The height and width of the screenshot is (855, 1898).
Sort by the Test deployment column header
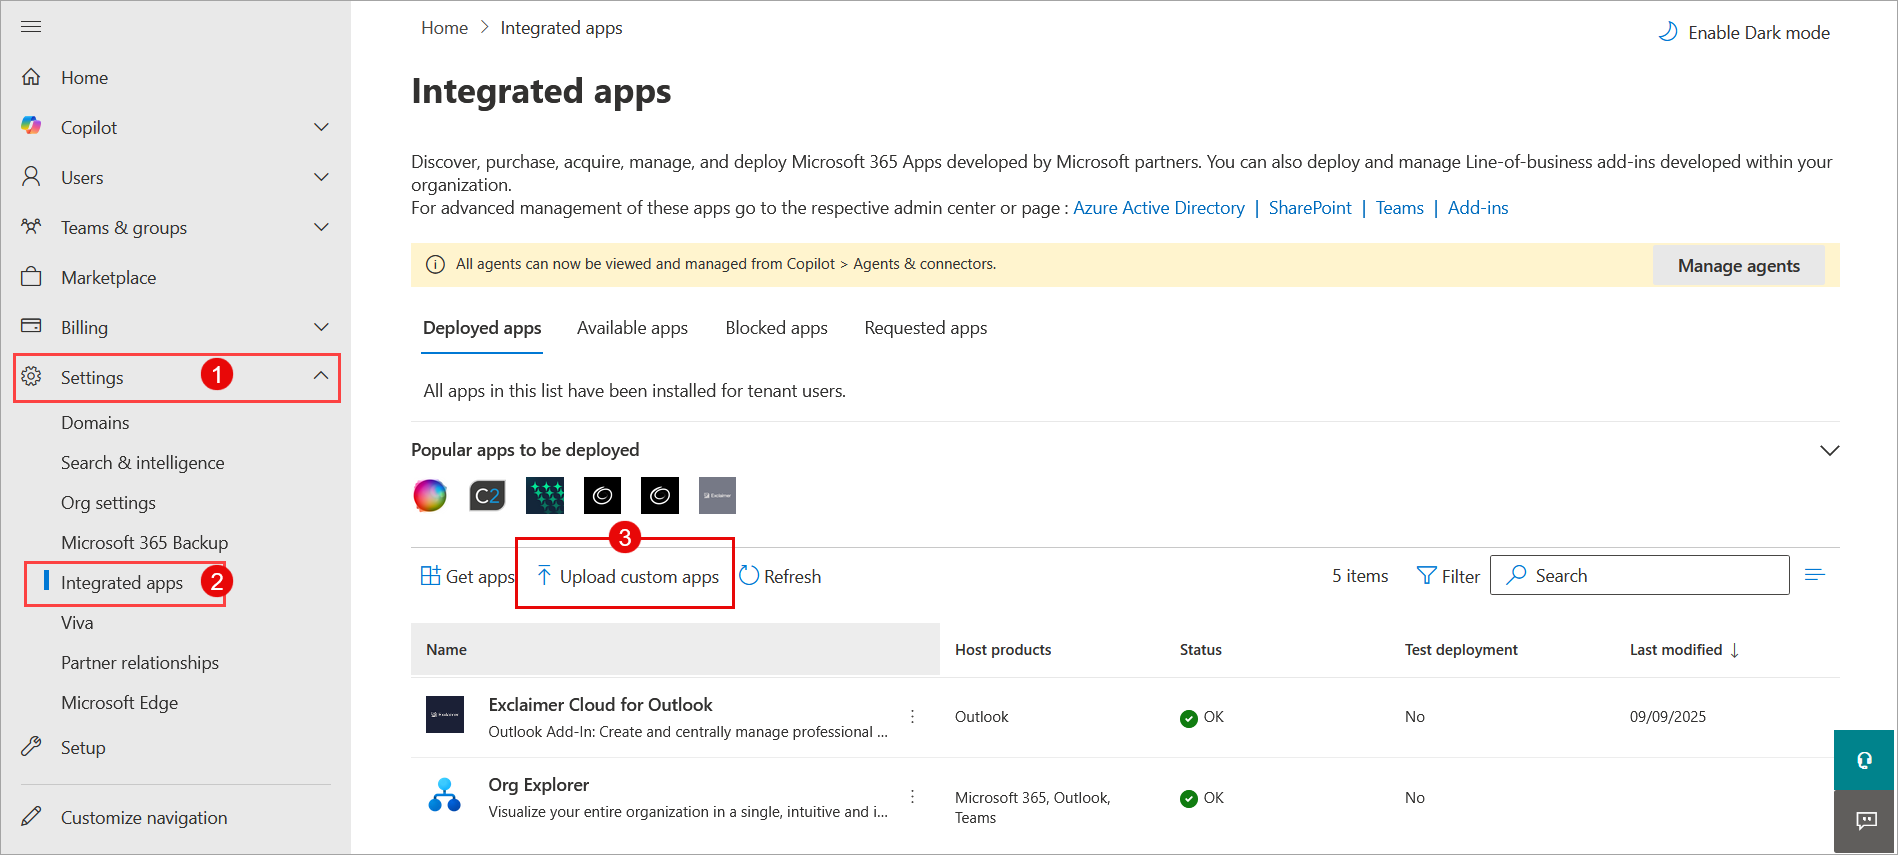tap(1460, 650)
